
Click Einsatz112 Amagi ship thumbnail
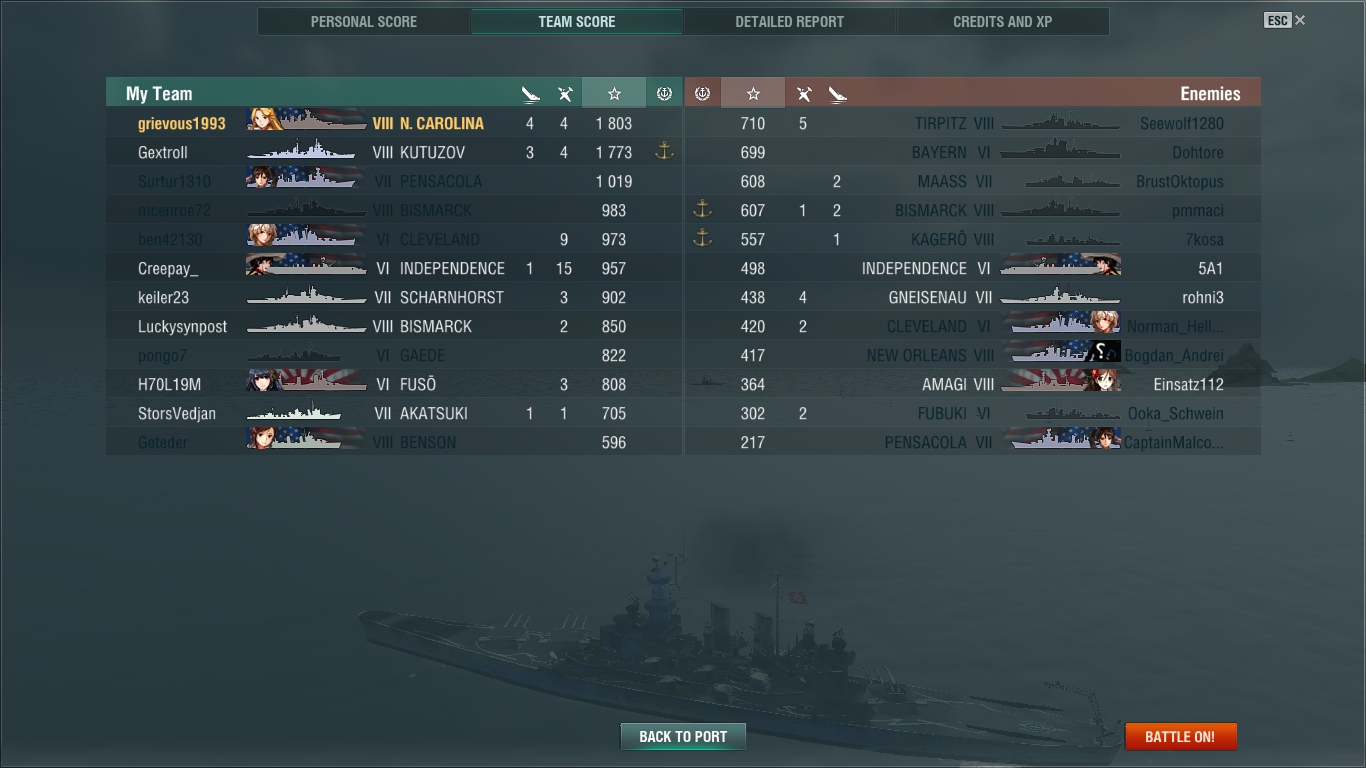click(x=1060, y=384)
